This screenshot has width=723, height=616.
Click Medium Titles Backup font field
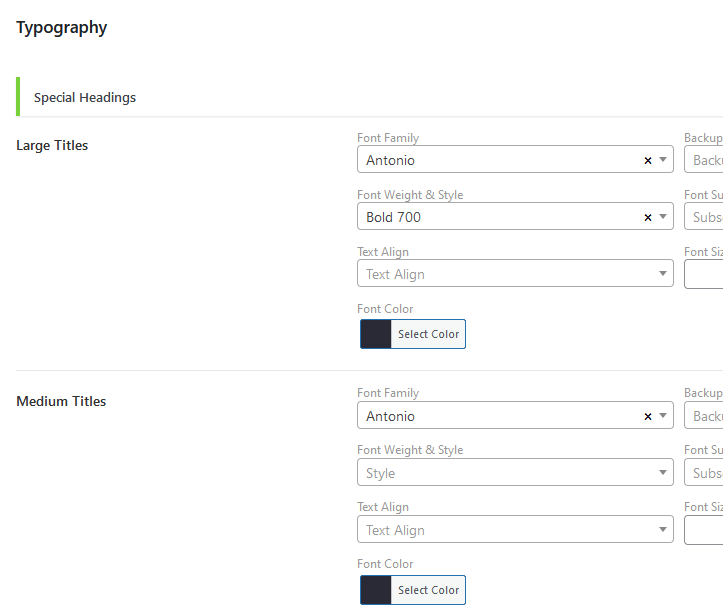[x=706, y=416]
